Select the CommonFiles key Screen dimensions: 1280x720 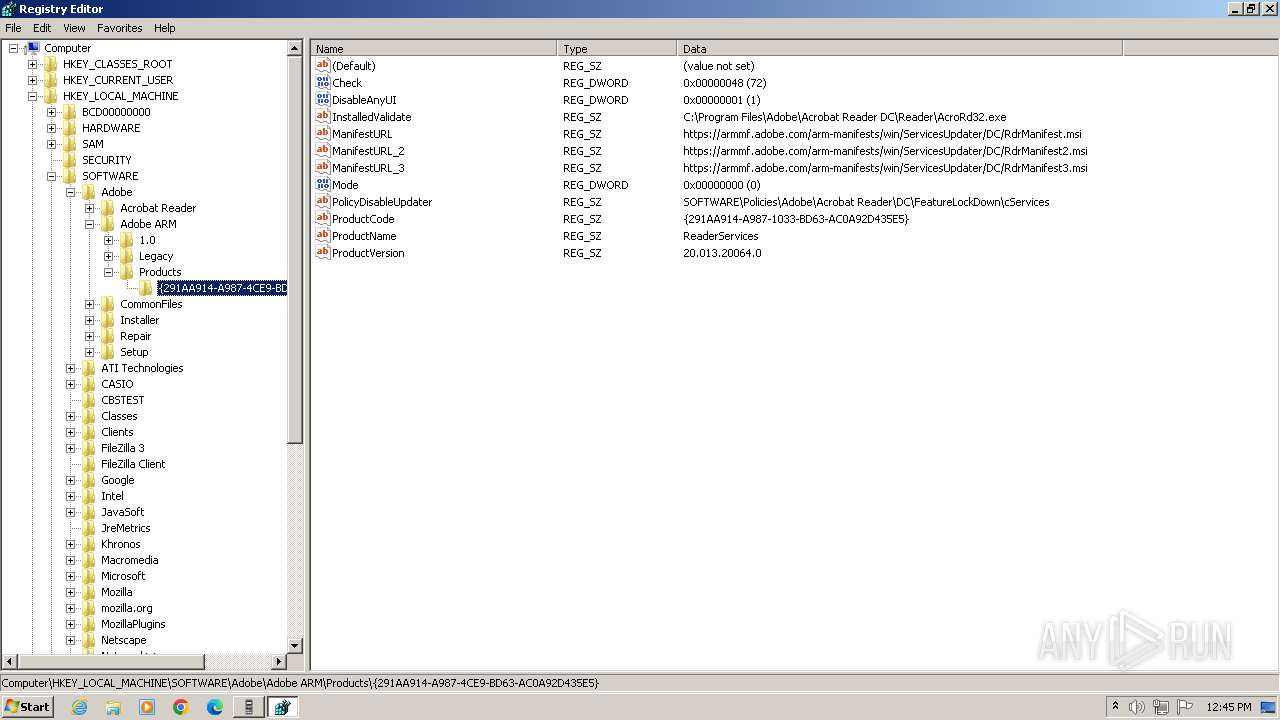click(151, 304)
